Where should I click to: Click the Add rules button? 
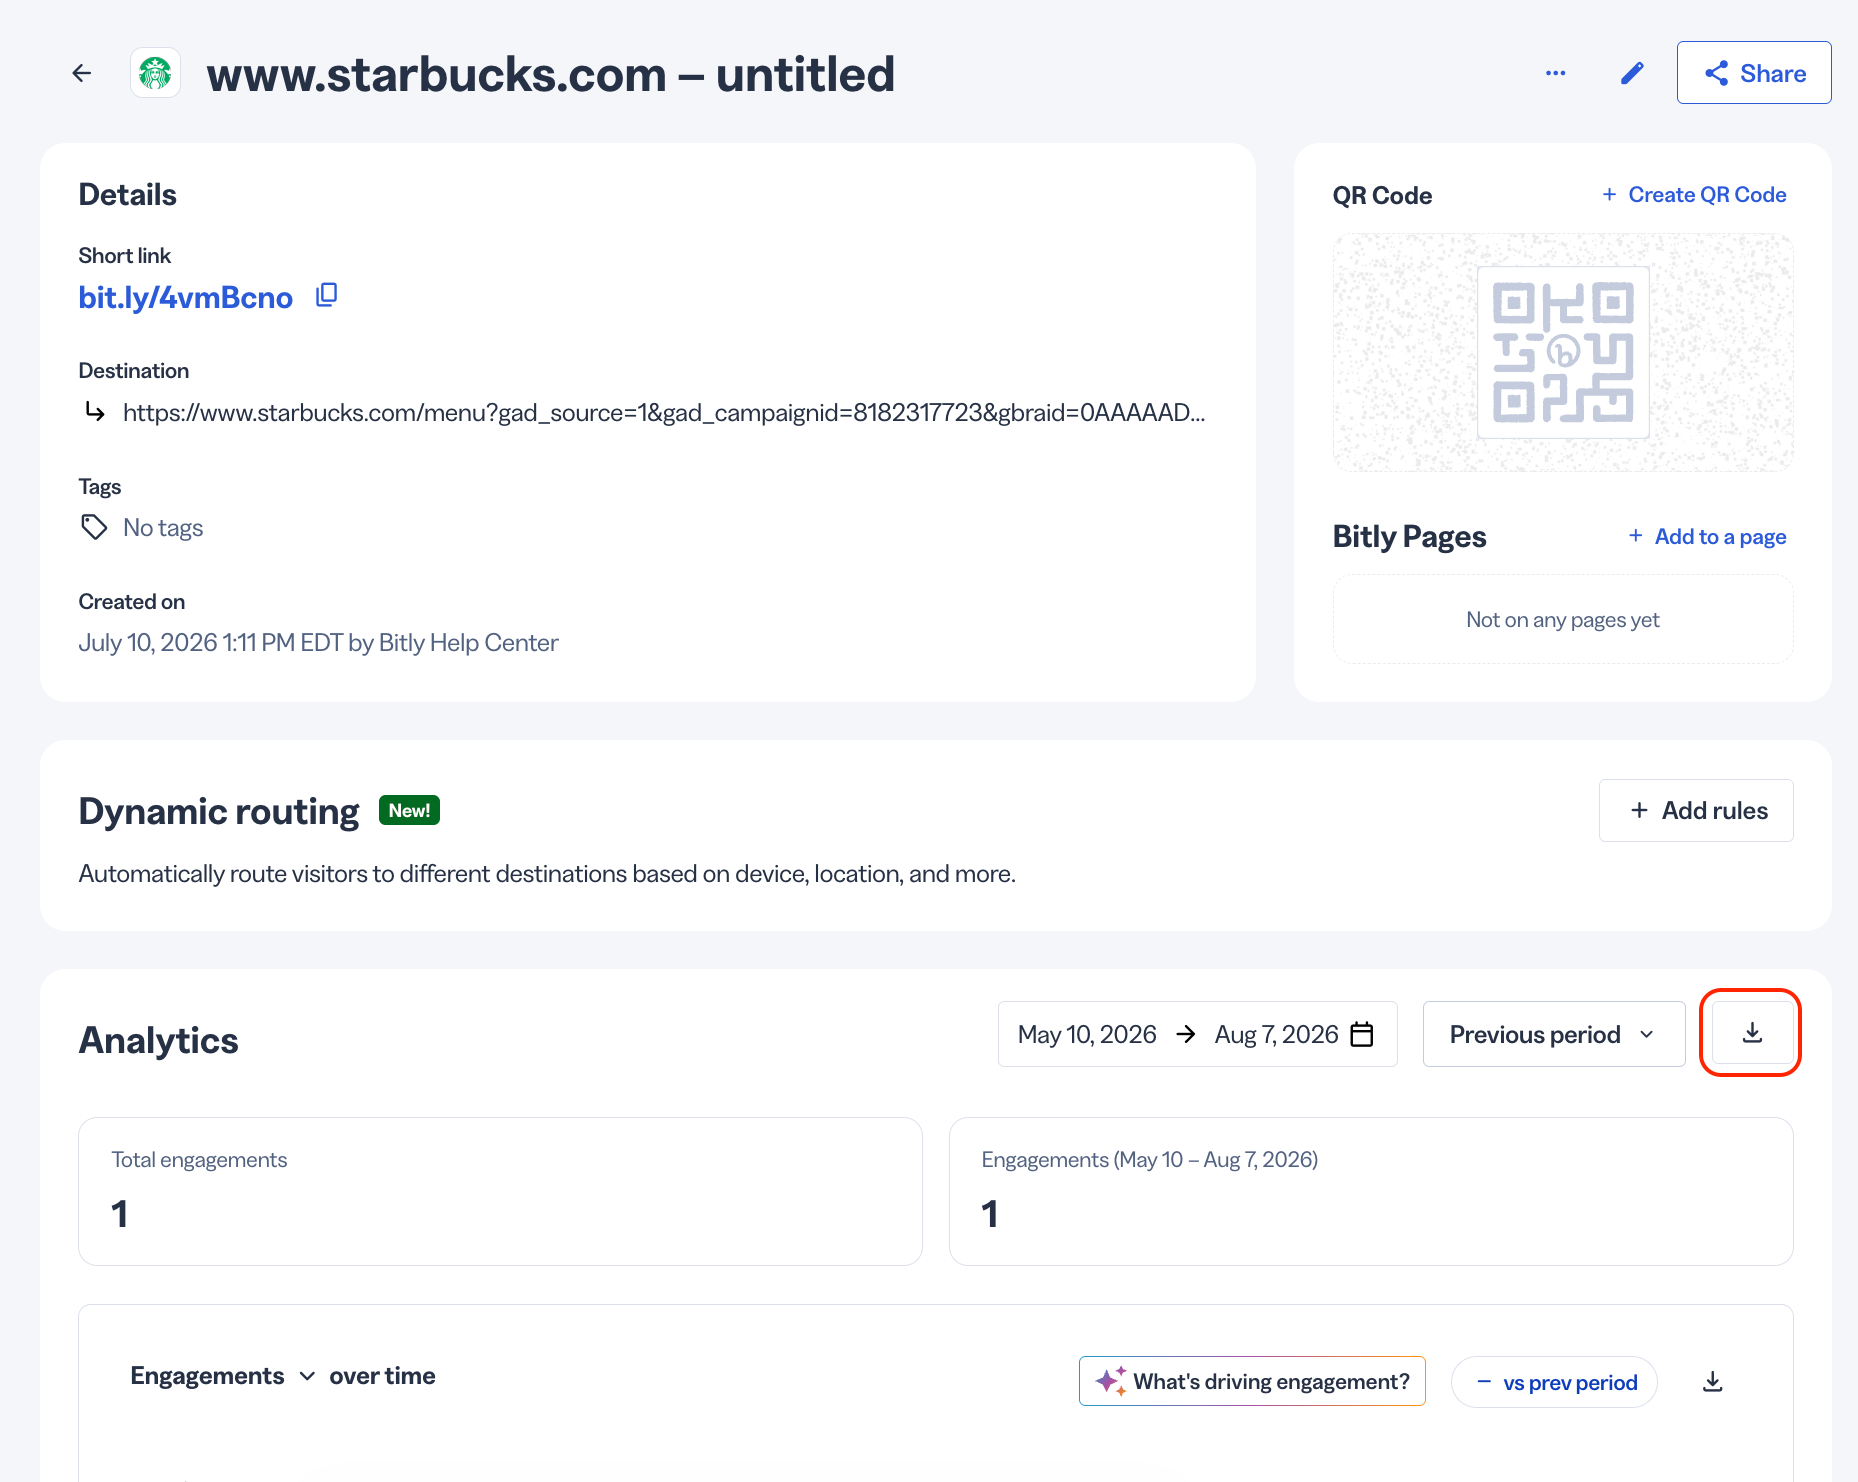(x=1696, y=810)
